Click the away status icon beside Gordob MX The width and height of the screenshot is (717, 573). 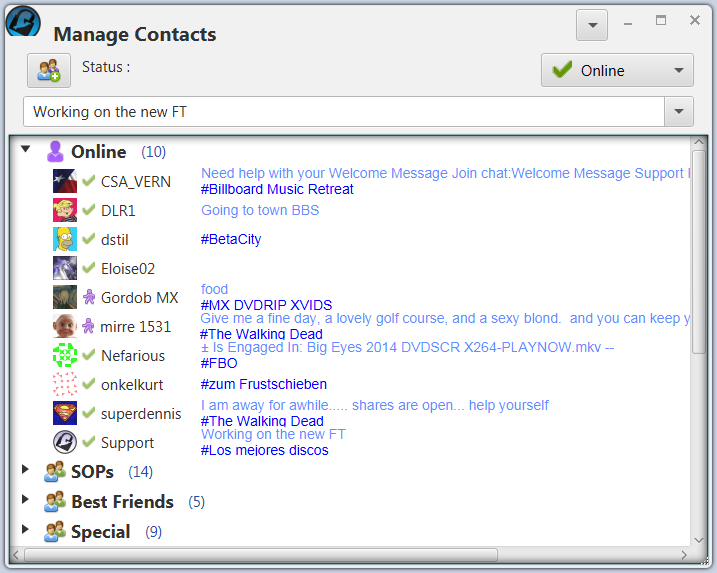click(x=89, y=297)
